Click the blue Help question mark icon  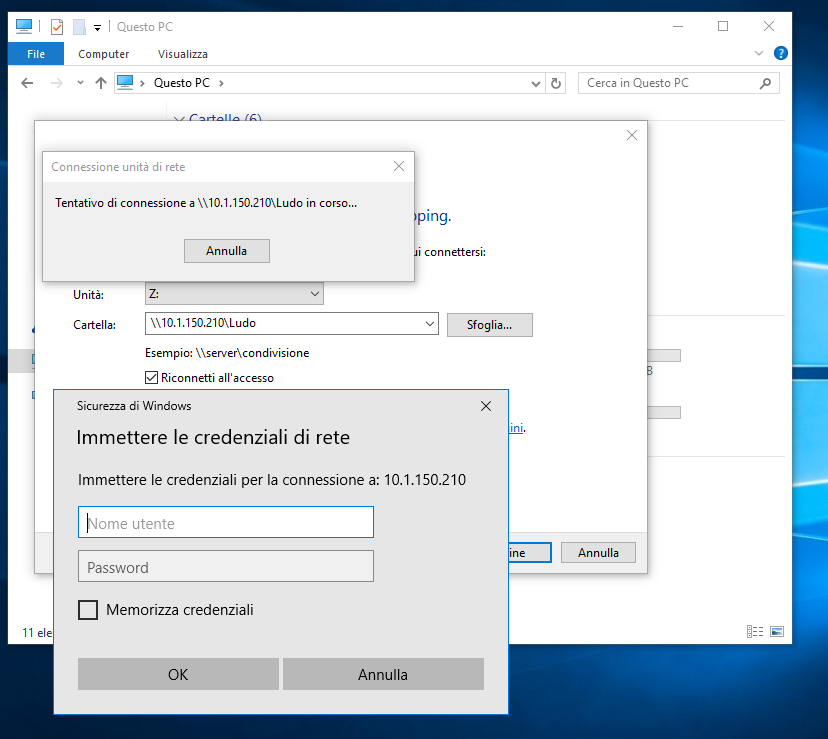coord(781,53)
